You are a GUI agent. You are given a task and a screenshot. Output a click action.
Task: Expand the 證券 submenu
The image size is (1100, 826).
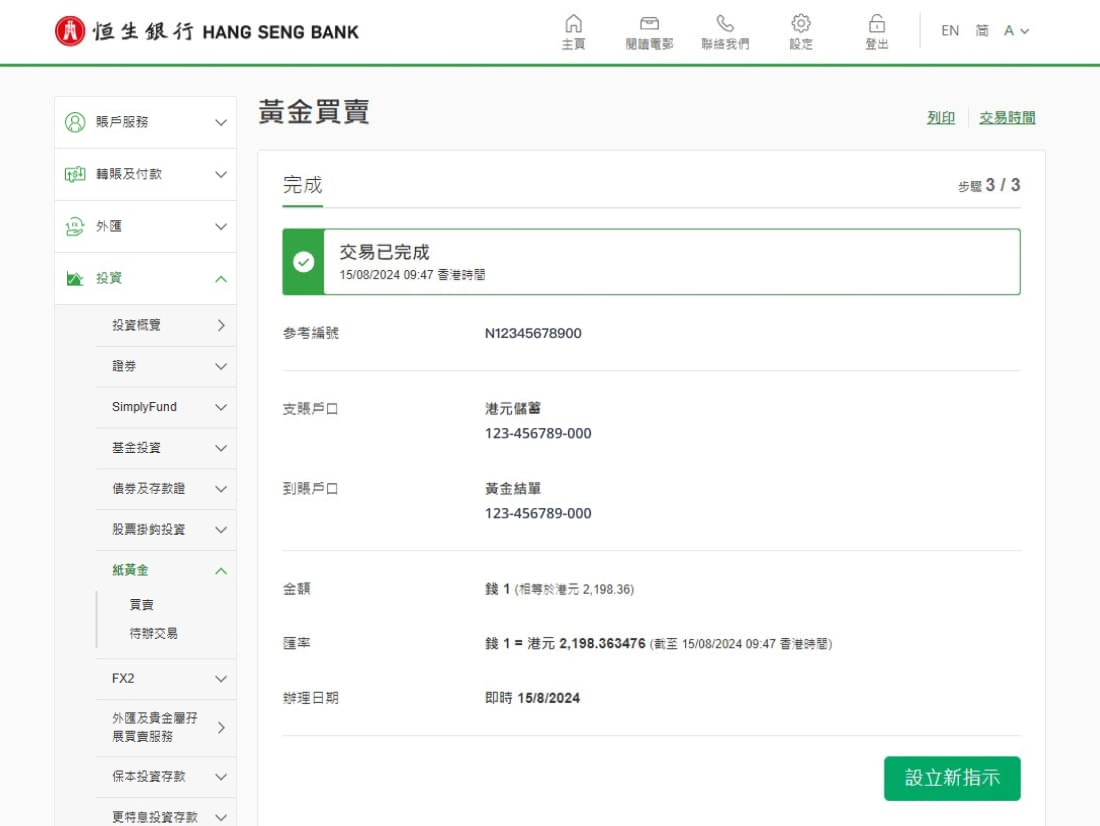pos(221,367)
